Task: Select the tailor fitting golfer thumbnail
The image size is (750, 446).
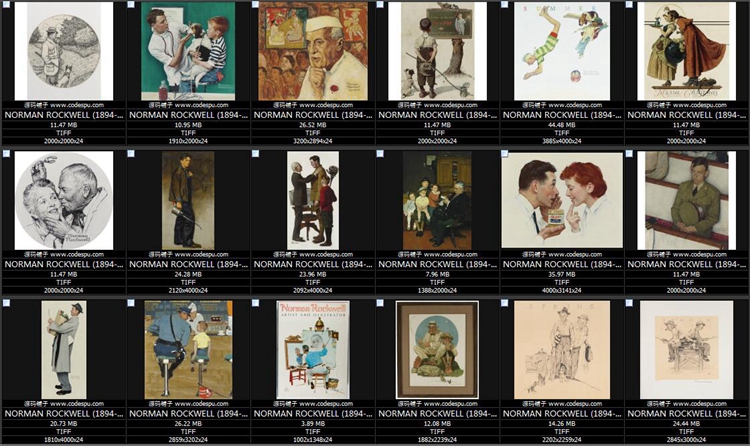Action: pos(313,201)
